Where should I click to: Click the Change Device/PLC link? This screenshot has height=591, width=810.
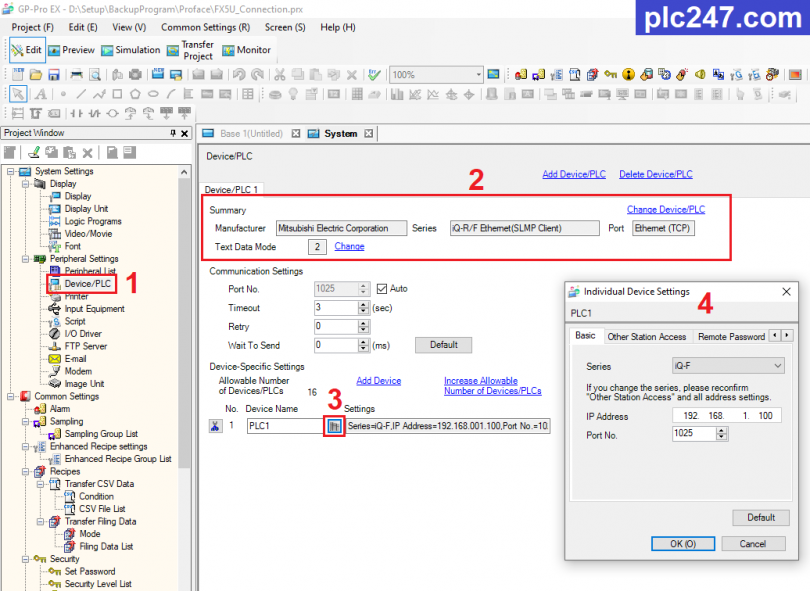tap(666, 209)
